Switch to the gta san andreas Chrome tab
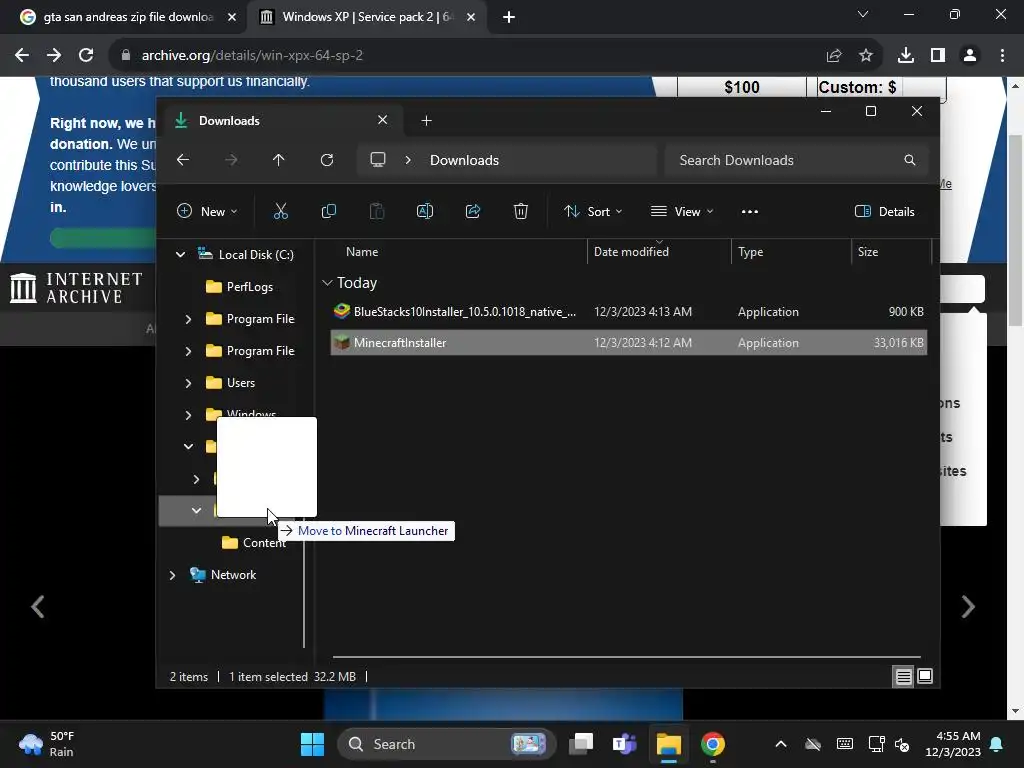The height and width of the screenshot is (768, 1024). click(128, 17)
